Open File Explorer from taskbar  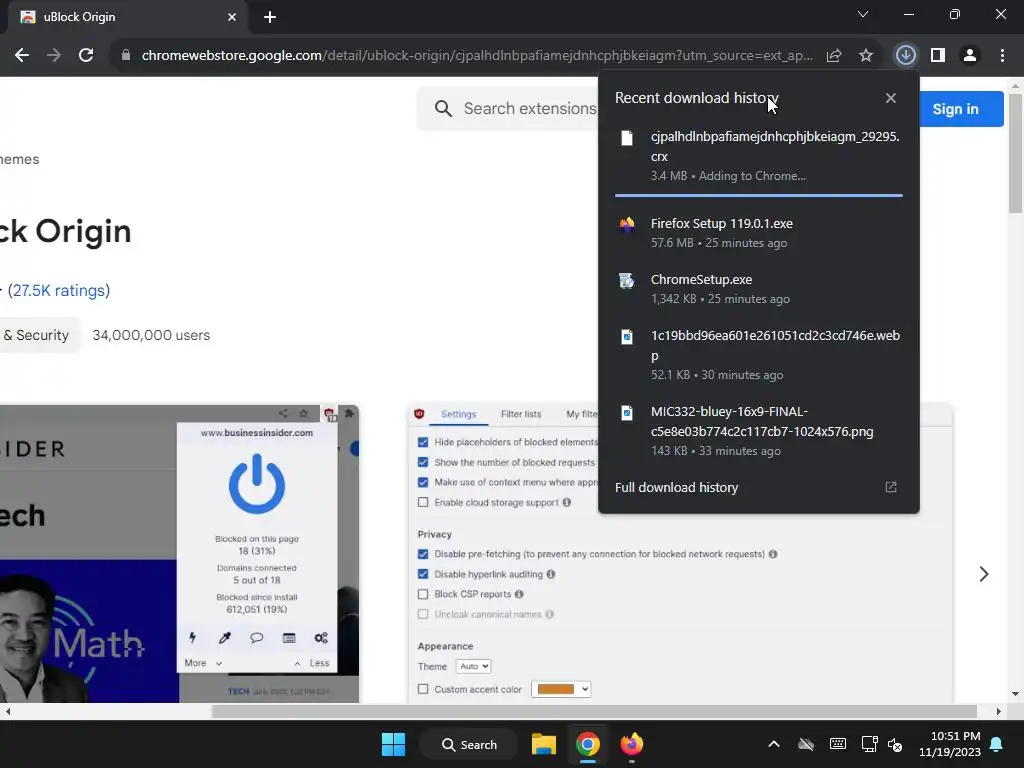tap(543, 744)
